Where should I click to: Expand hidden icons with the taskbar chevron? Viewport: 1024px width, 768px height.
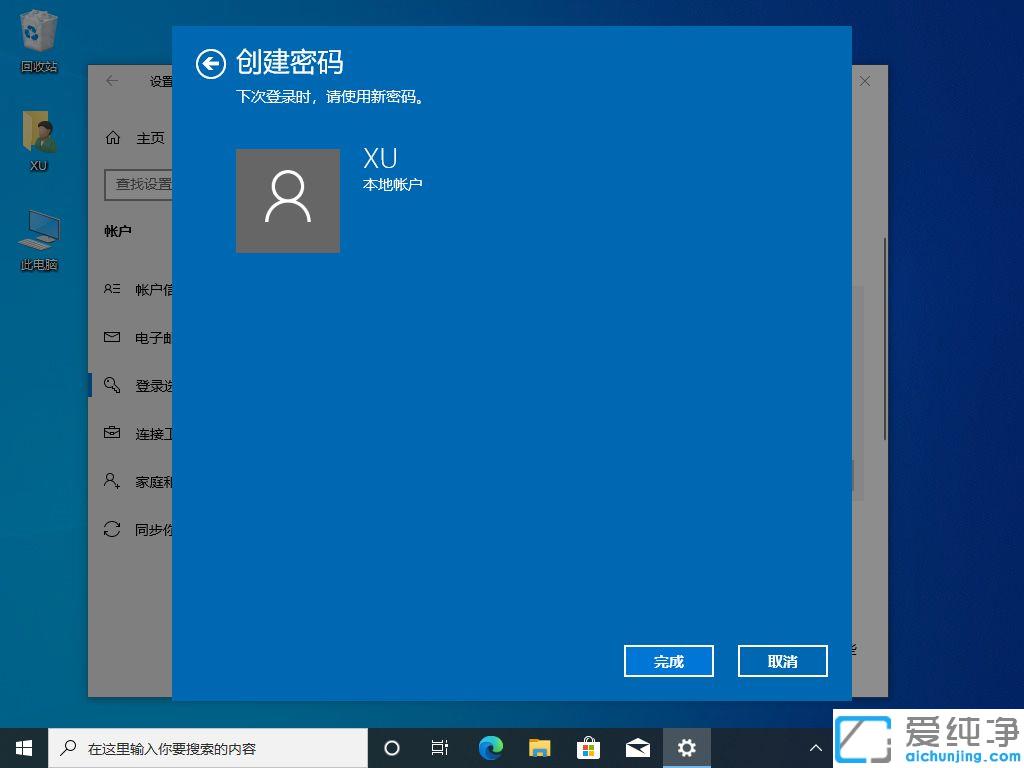[816, 747]
